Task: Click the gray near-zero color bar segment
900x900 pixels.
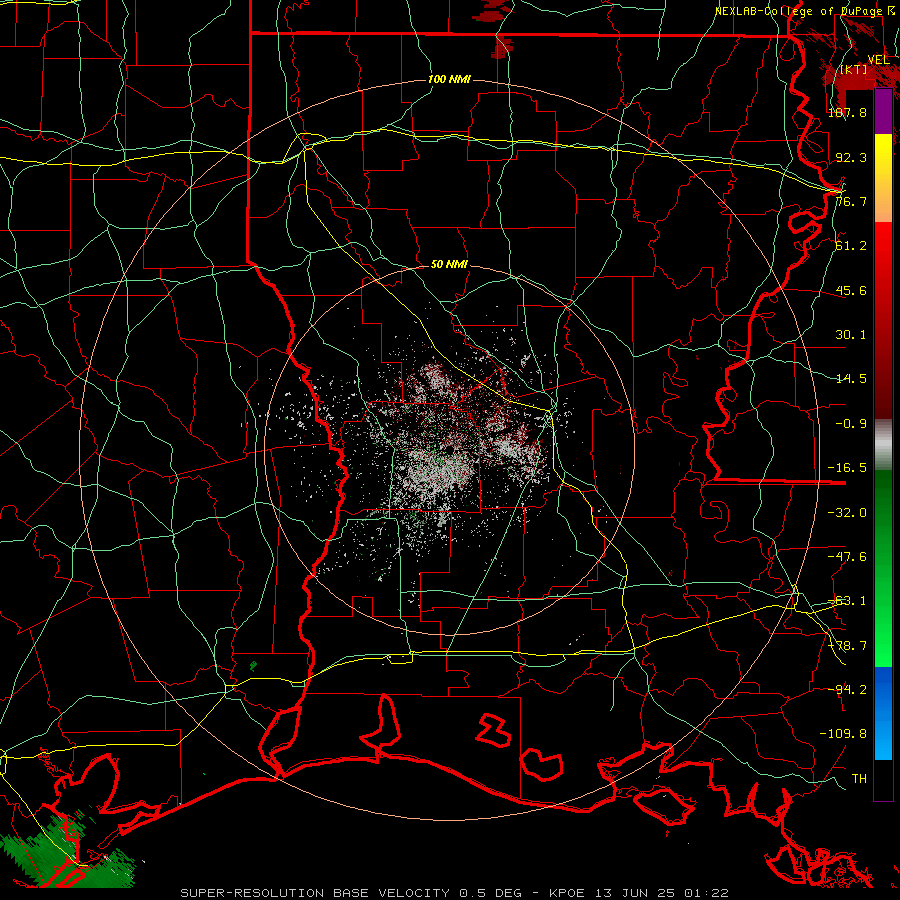Action: coord(883,445)
